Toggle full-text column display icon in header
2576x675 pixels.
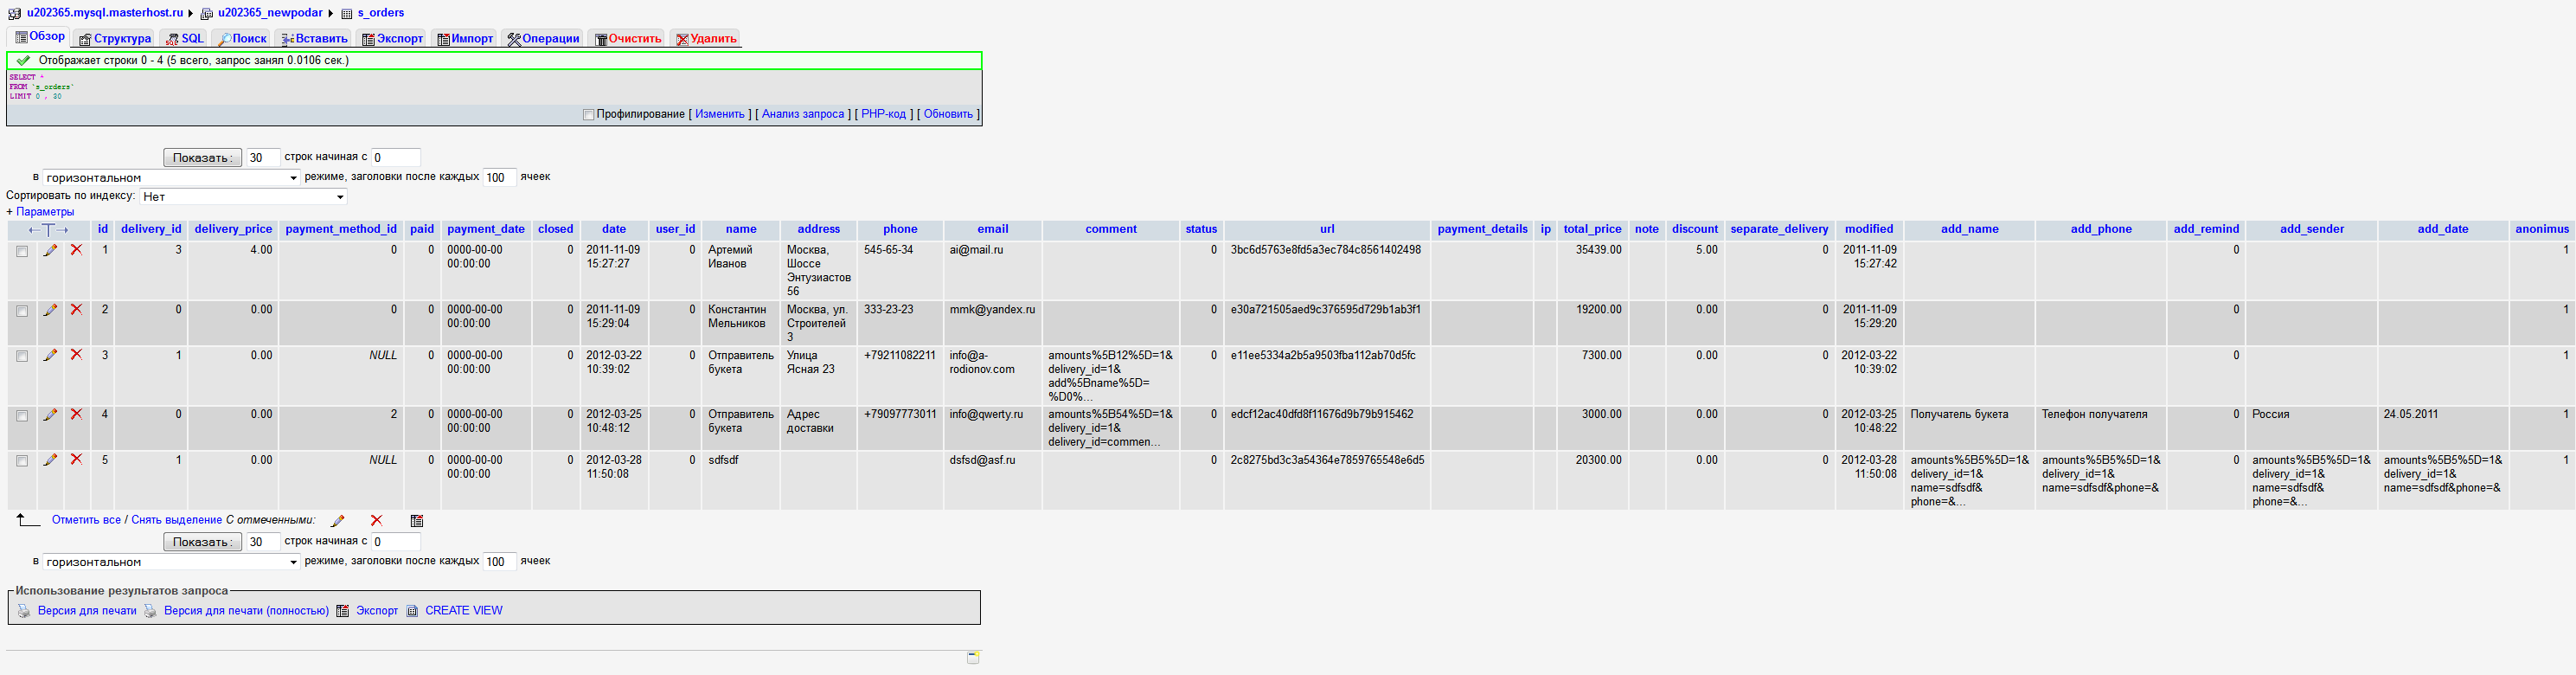[x=48, y=230]
